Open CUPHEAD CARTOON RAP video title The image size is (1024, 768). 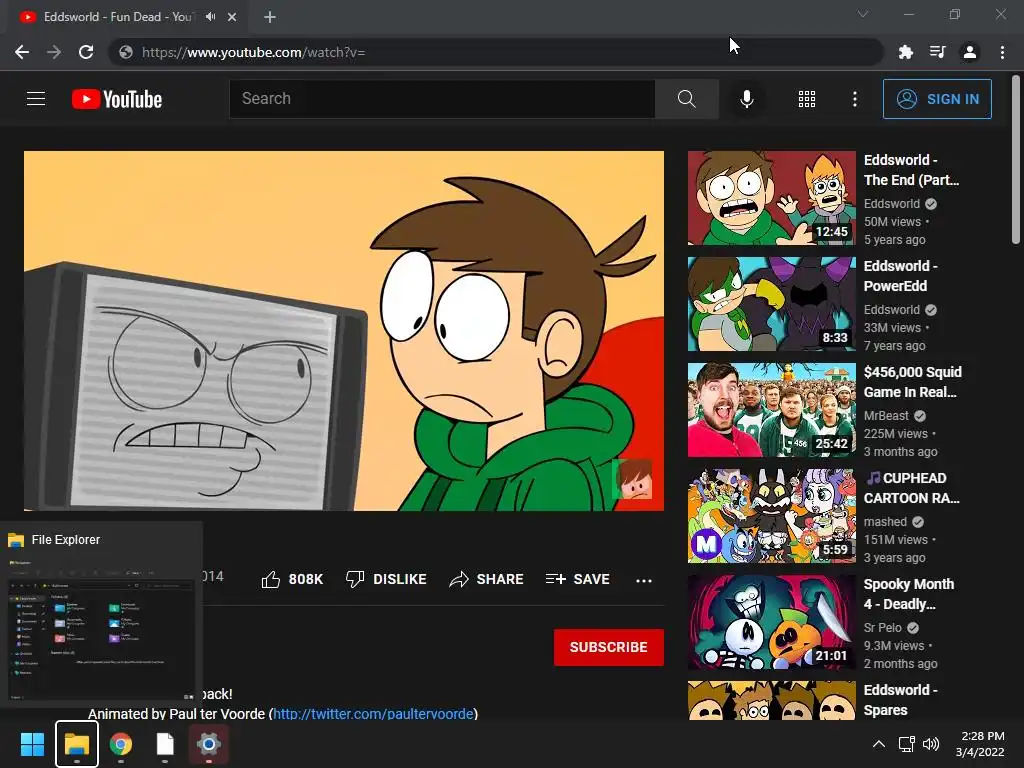point(912,488)
